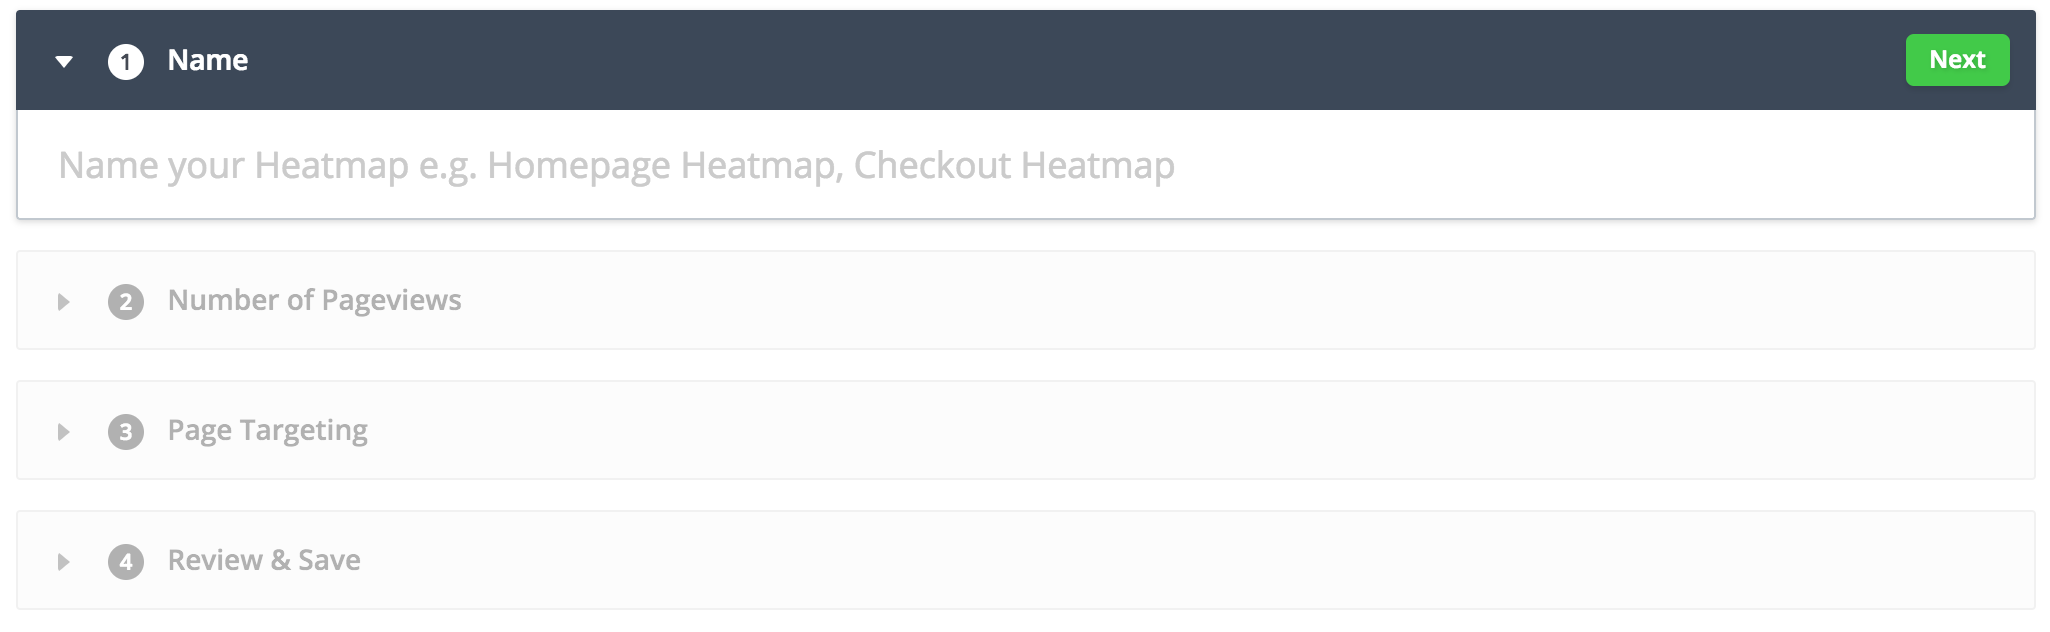The image size is (2050, 632).
Task: Open the Page Targeting step label
Action: click(267, 430)
